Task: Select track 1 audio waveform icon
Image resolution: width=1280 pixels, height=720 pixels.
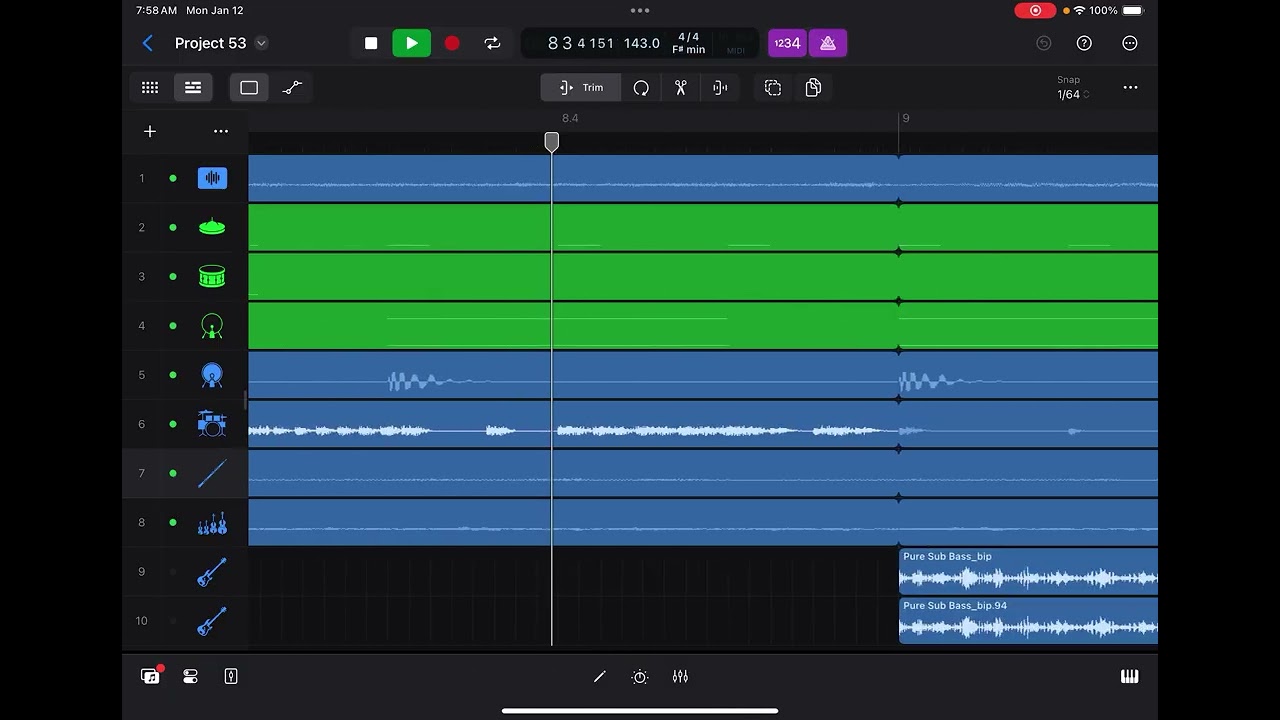Action: tap(212, 178)
